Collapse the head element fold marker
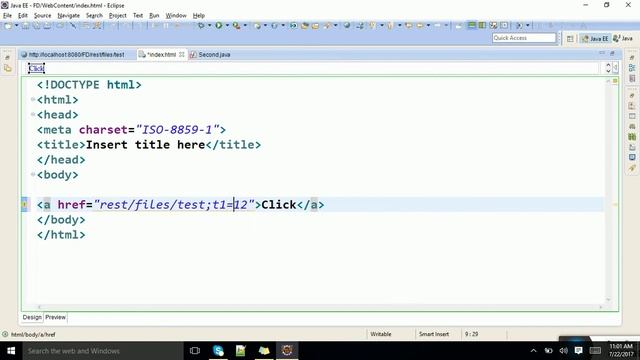Viewport: 640px width, 360px height. 33,114
